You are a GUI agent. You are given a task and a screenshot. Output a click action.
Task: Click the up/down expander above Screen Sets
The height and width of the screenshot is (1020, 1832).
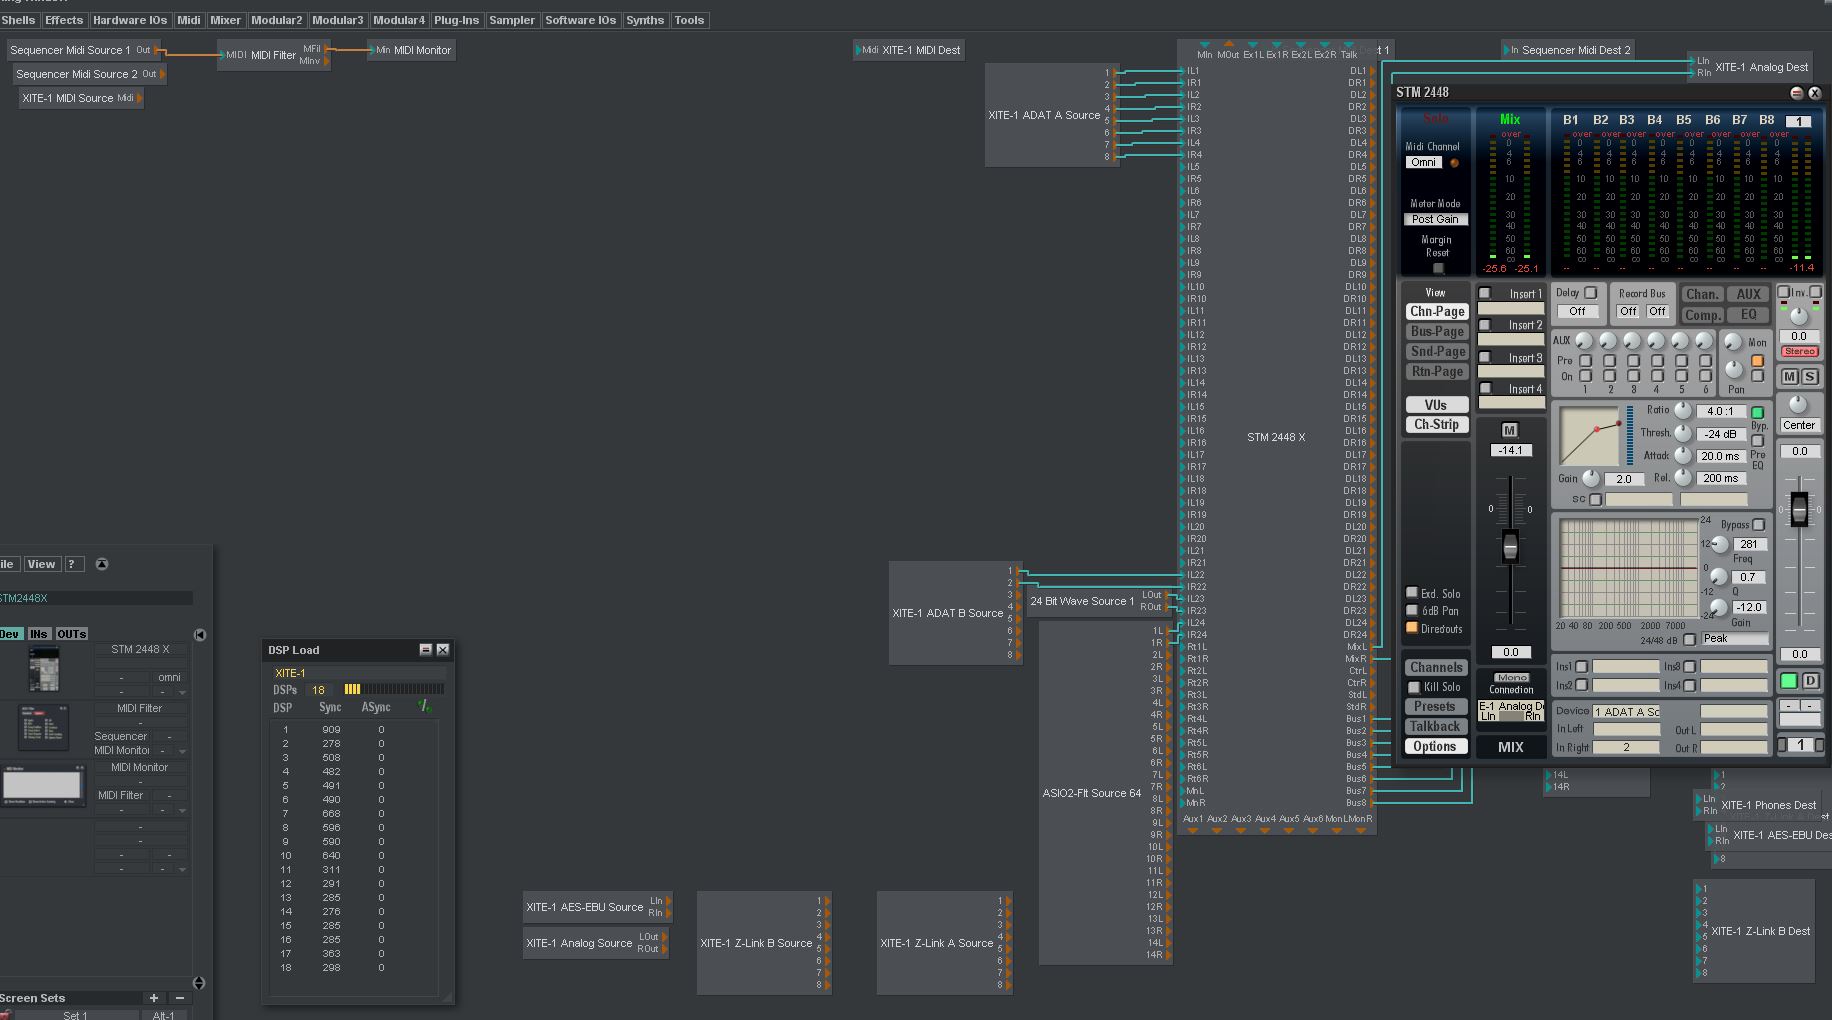tap(199, 983)
